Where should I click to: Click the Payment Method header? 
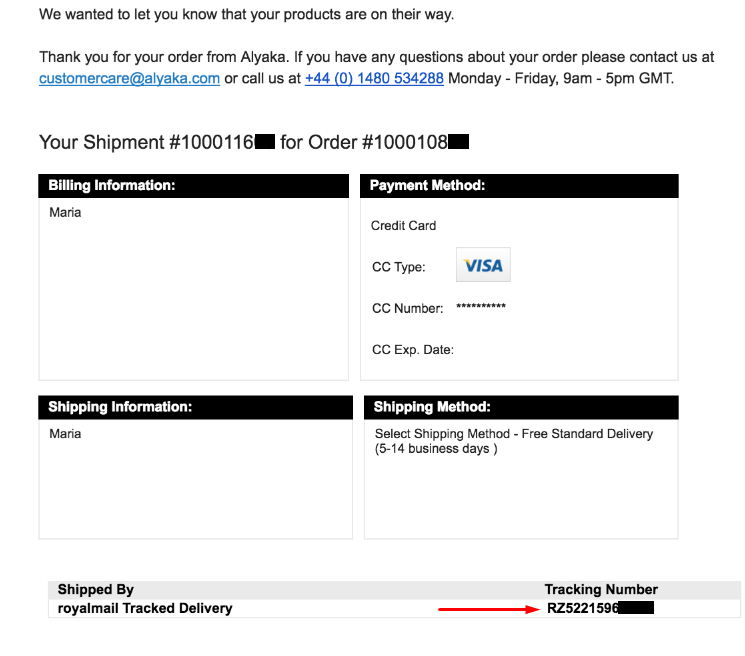click(519, 186)
